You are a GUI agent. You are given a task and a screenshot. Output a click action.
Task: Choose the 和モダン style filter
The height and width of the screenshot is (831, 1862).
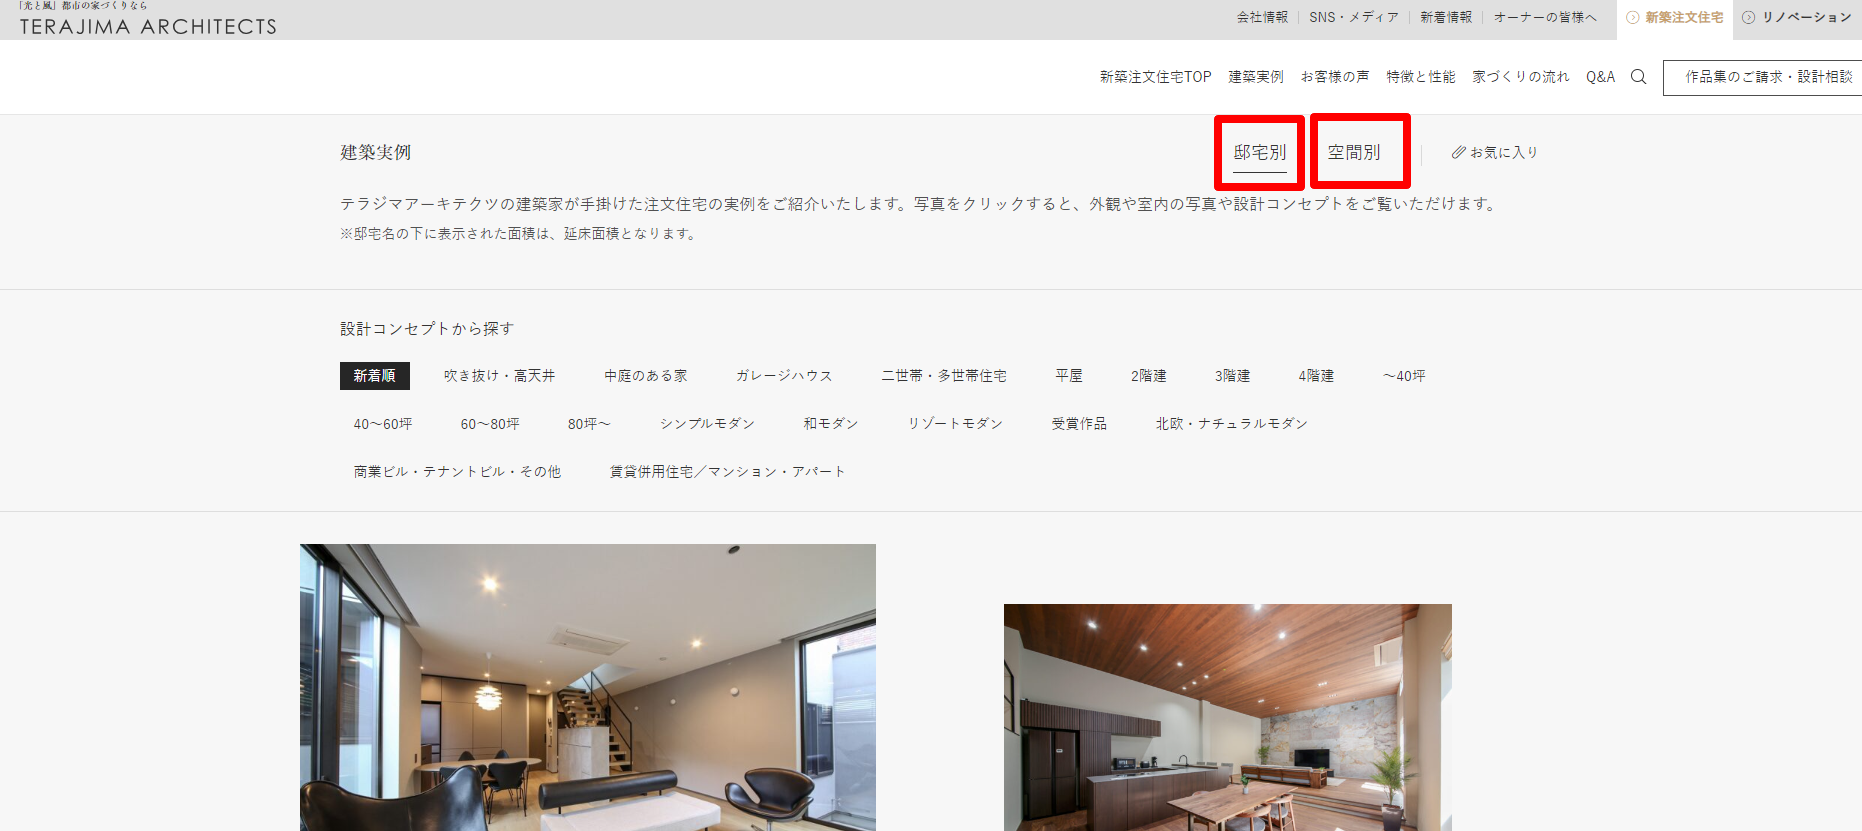click(831, 424)
